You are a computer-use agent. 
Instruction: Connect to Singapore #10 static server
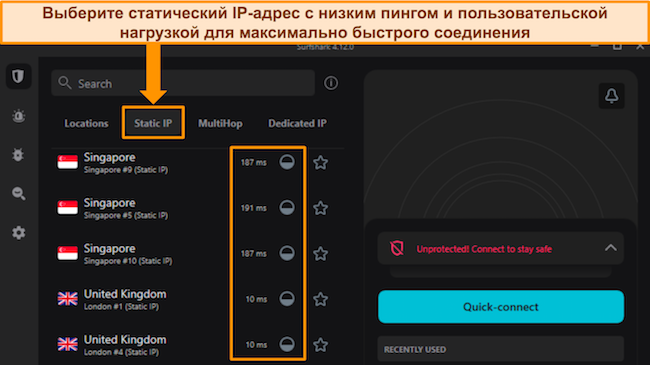[x=141, y=254]
